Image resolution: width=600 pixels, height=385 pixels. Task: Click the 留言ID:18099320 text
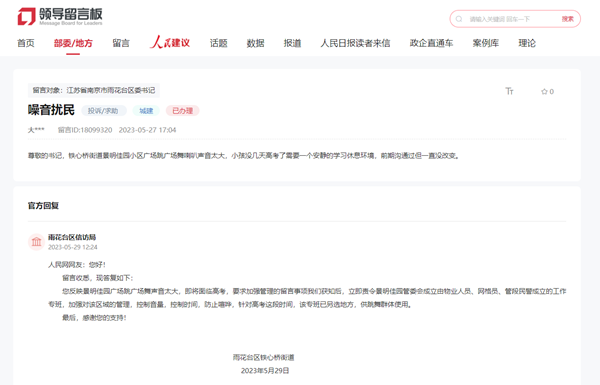85,130
